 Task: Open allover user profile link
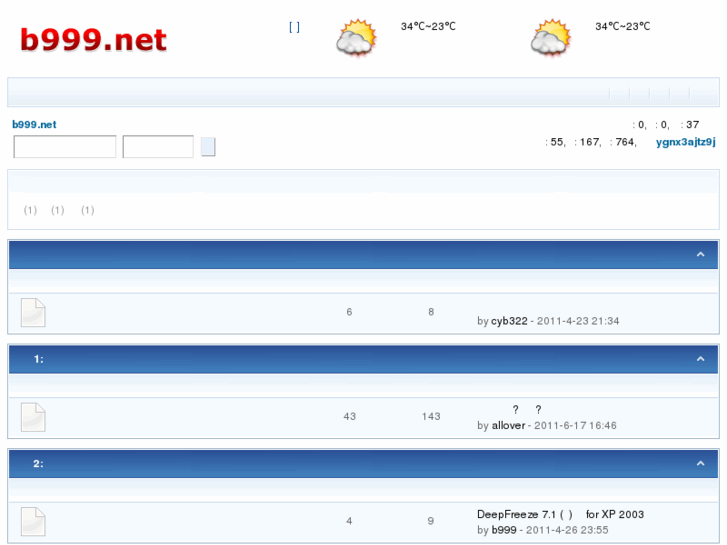pyautogui.click(x=508, y=425)
